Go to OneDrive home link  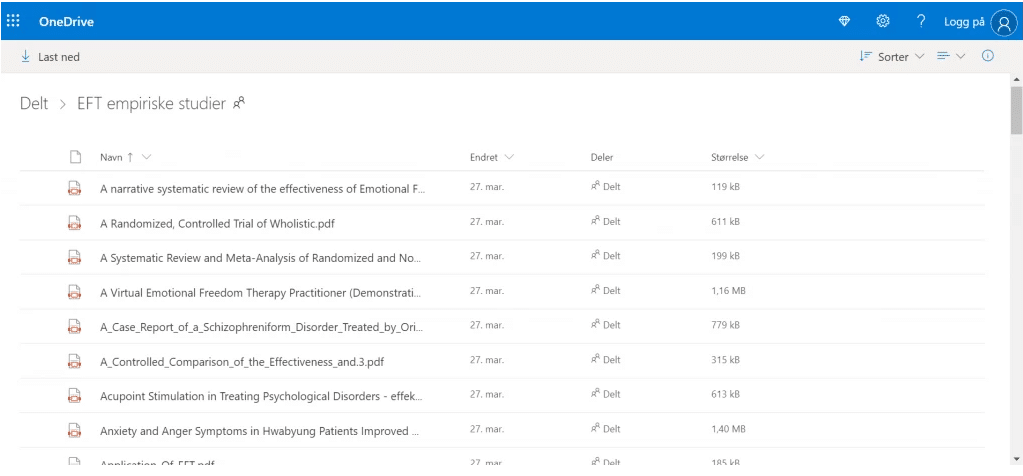[x=66, y=22]
